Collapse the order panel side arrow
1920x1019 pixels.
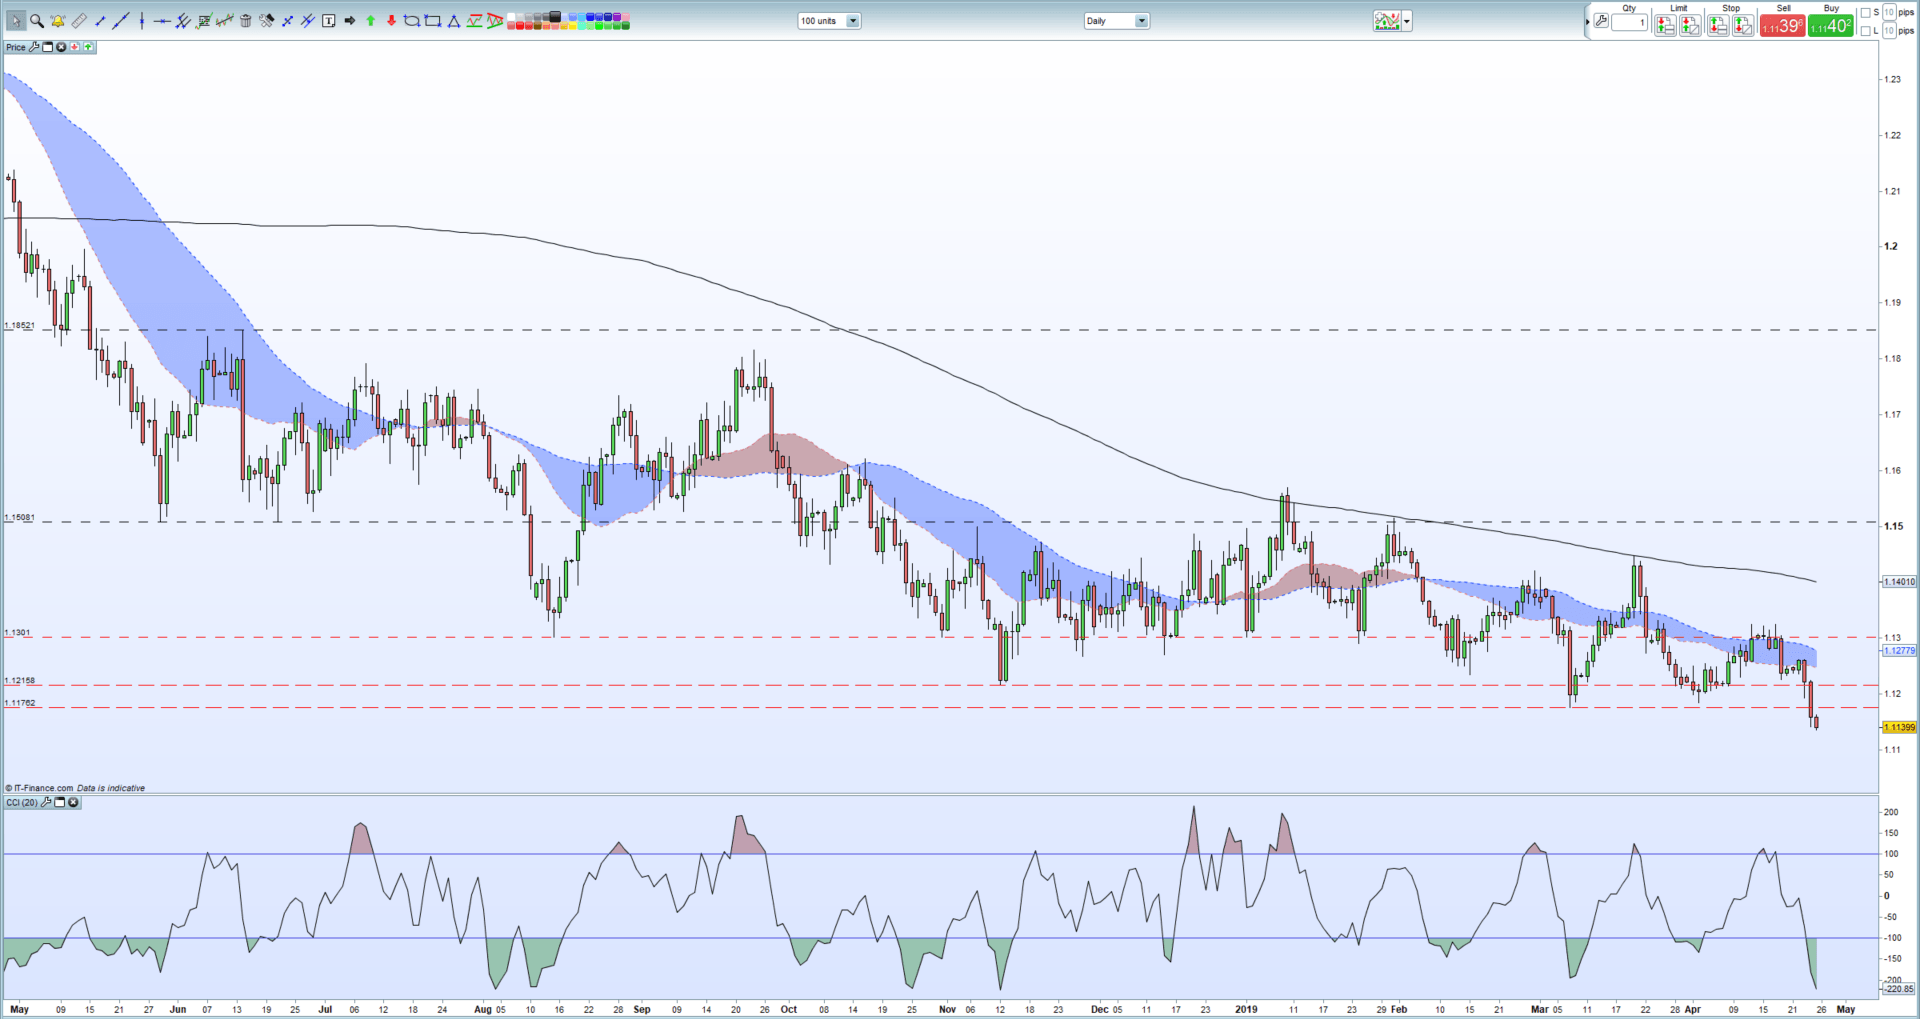click(x=1587, y=22)
